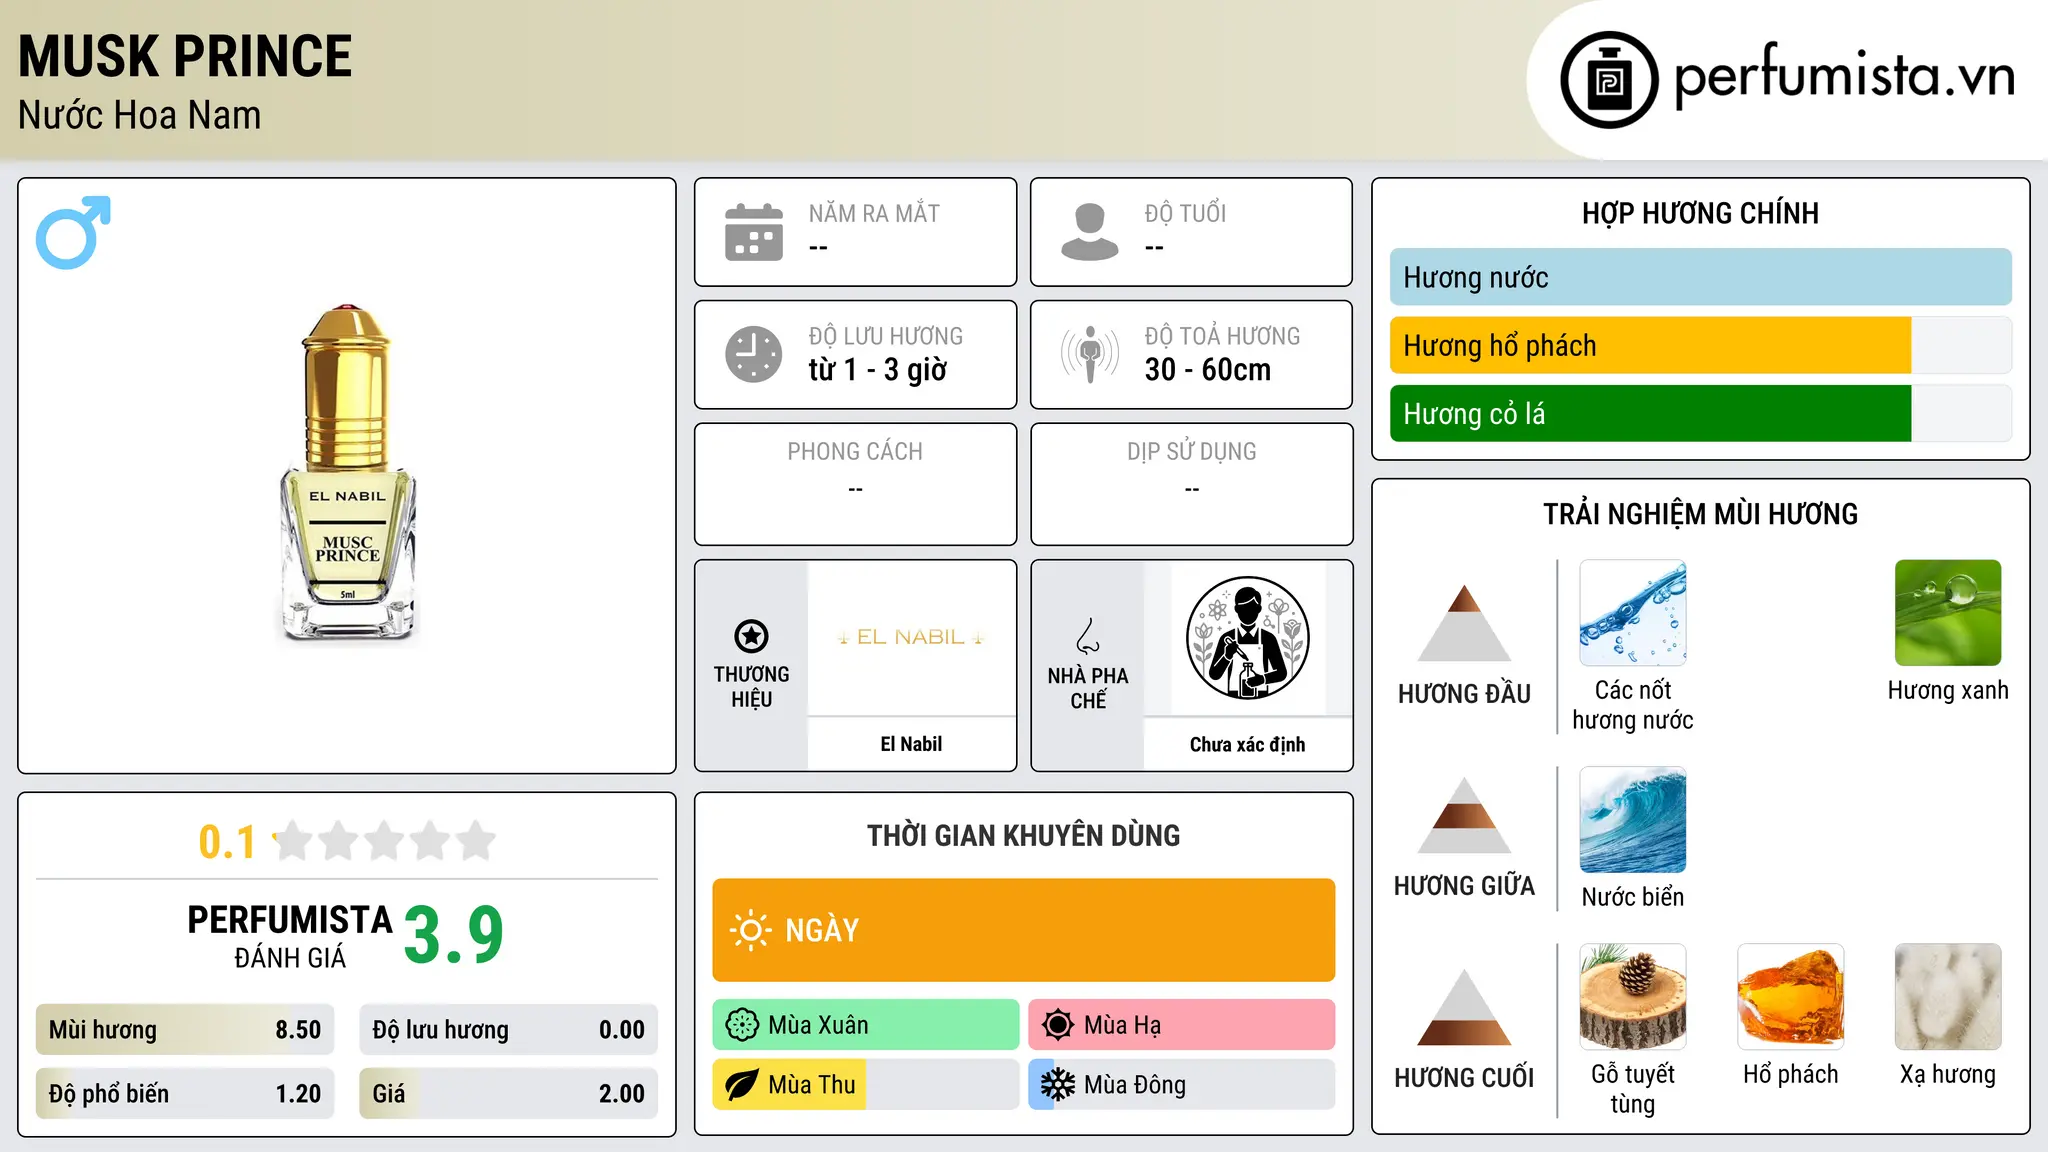Viewport: 2048px width, 1152px height.
Task: Click the Hương Giữa pyramid icon
Action: [1464, 815]
